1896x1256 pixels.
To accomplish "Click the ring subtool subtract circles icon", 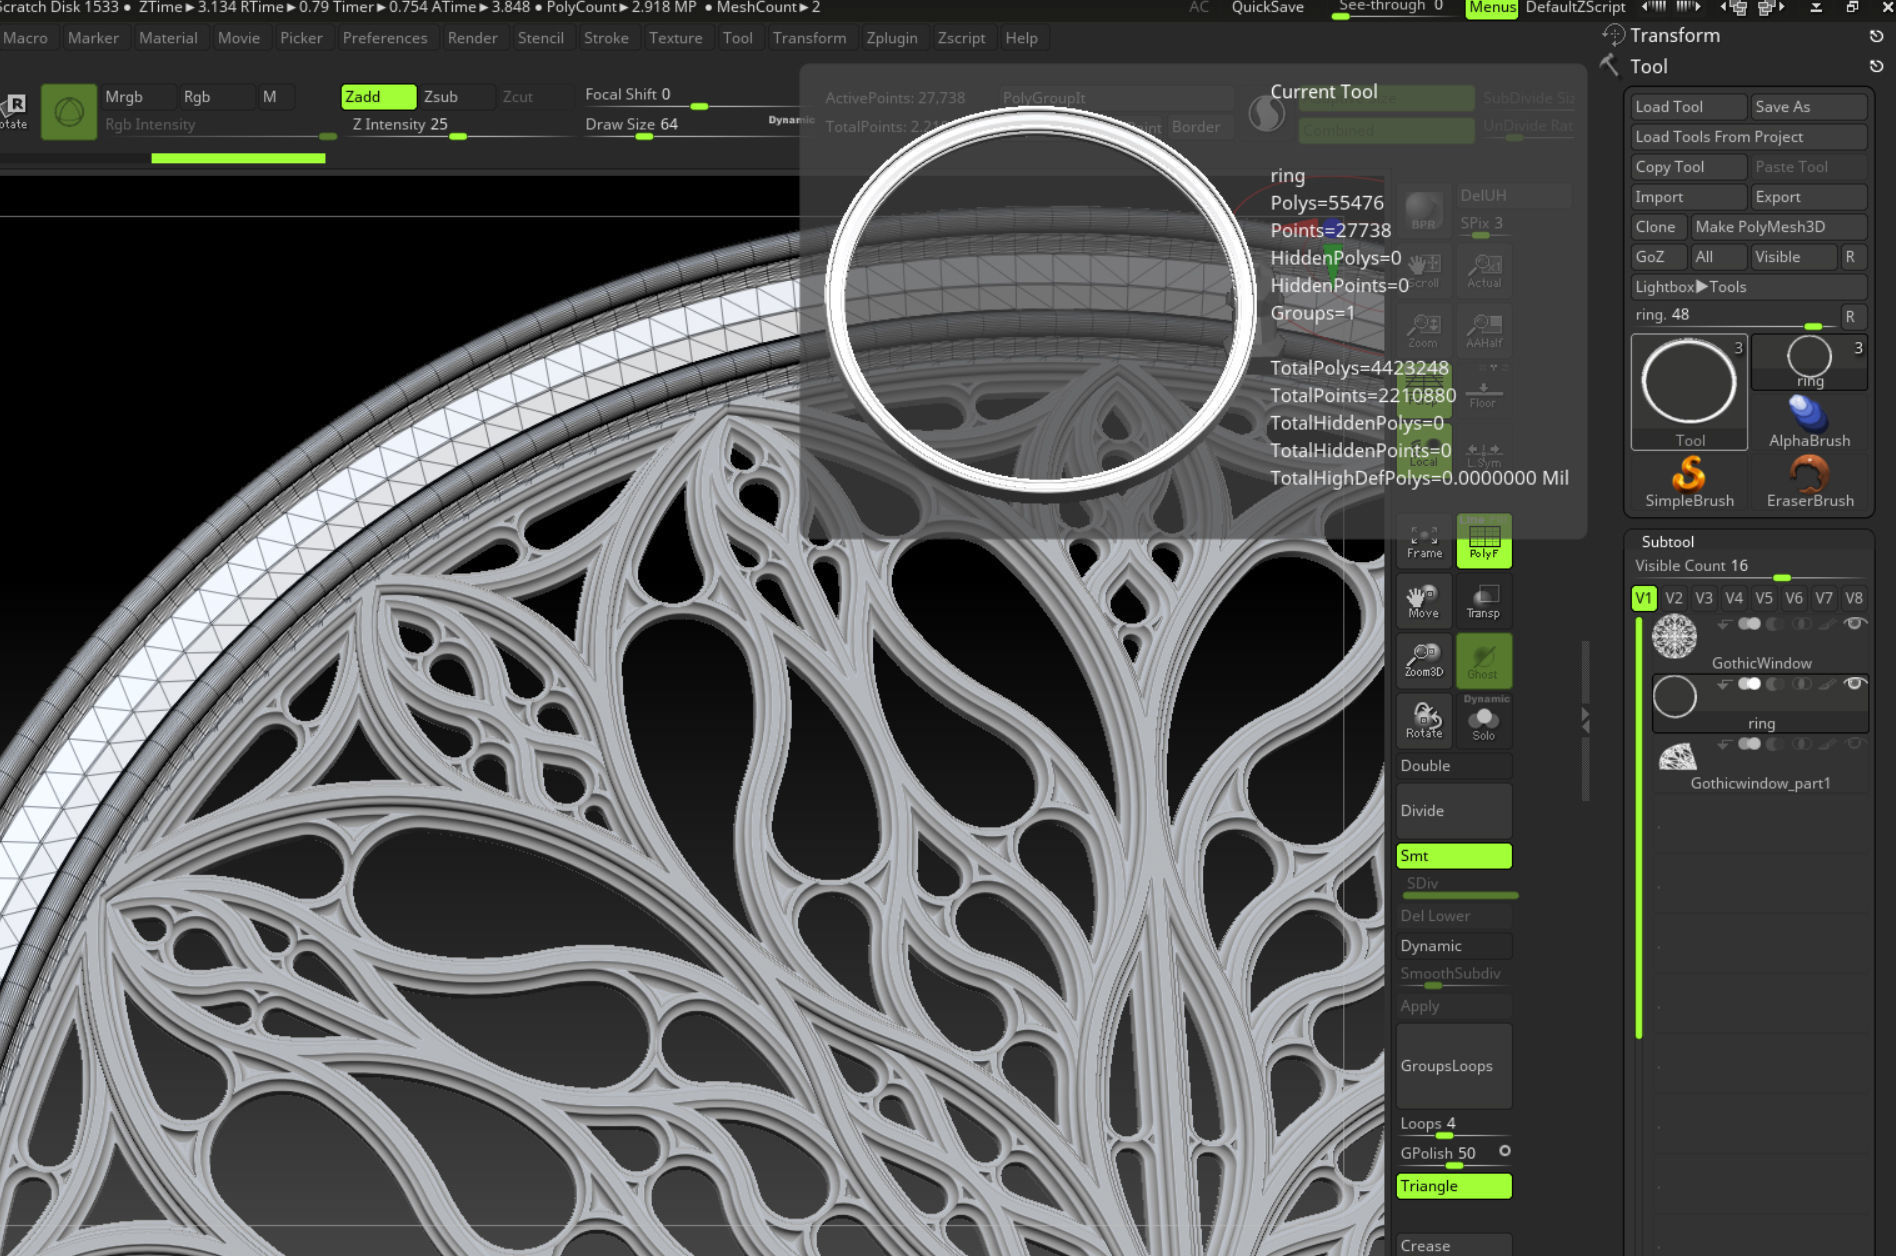I will 1776,684.
